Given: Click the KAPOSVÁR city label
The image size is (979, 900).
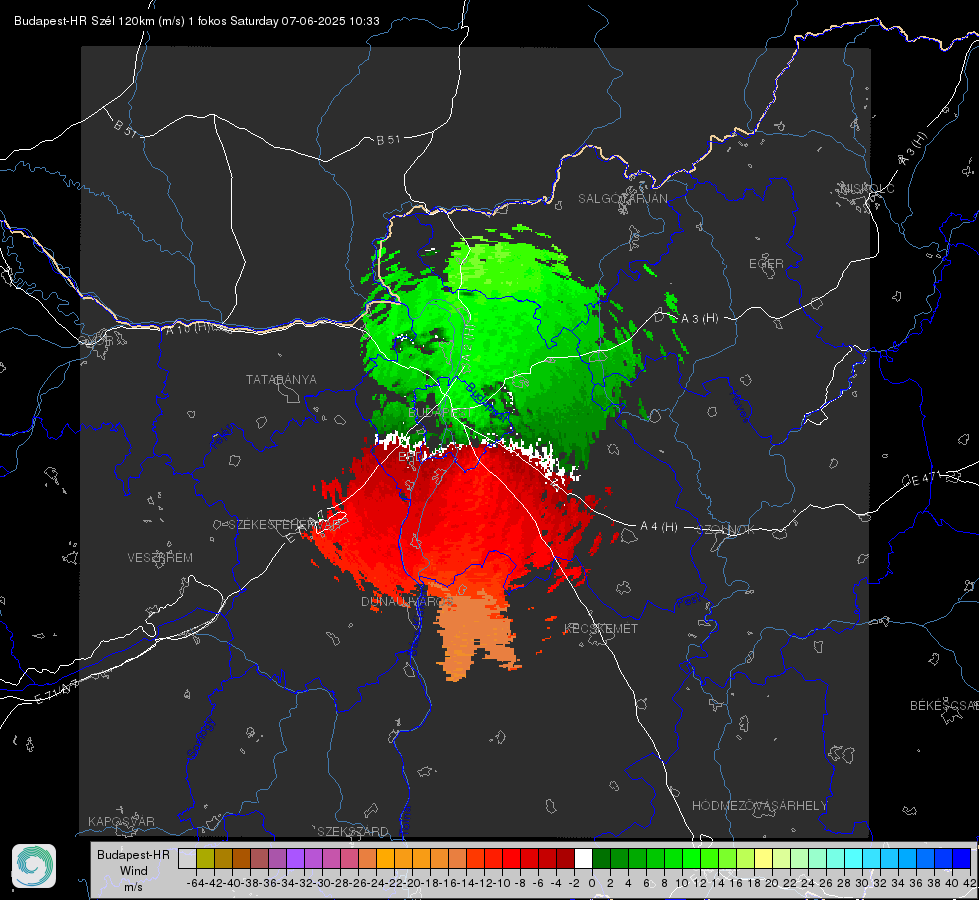Looking at the screenshot, I should pyautogui.click(x=121, y=821).
